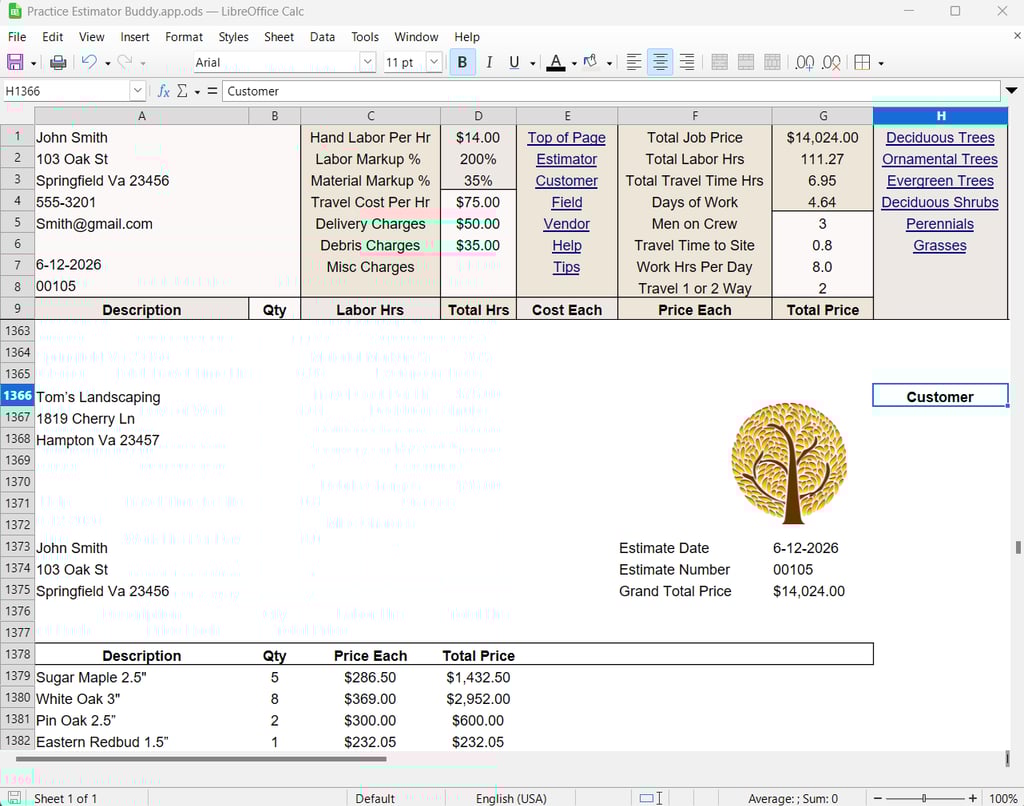The height and width of the screenshot is (806, 1024).
Task: Open the Font Name dropdown
Action: tap(368, 61)
